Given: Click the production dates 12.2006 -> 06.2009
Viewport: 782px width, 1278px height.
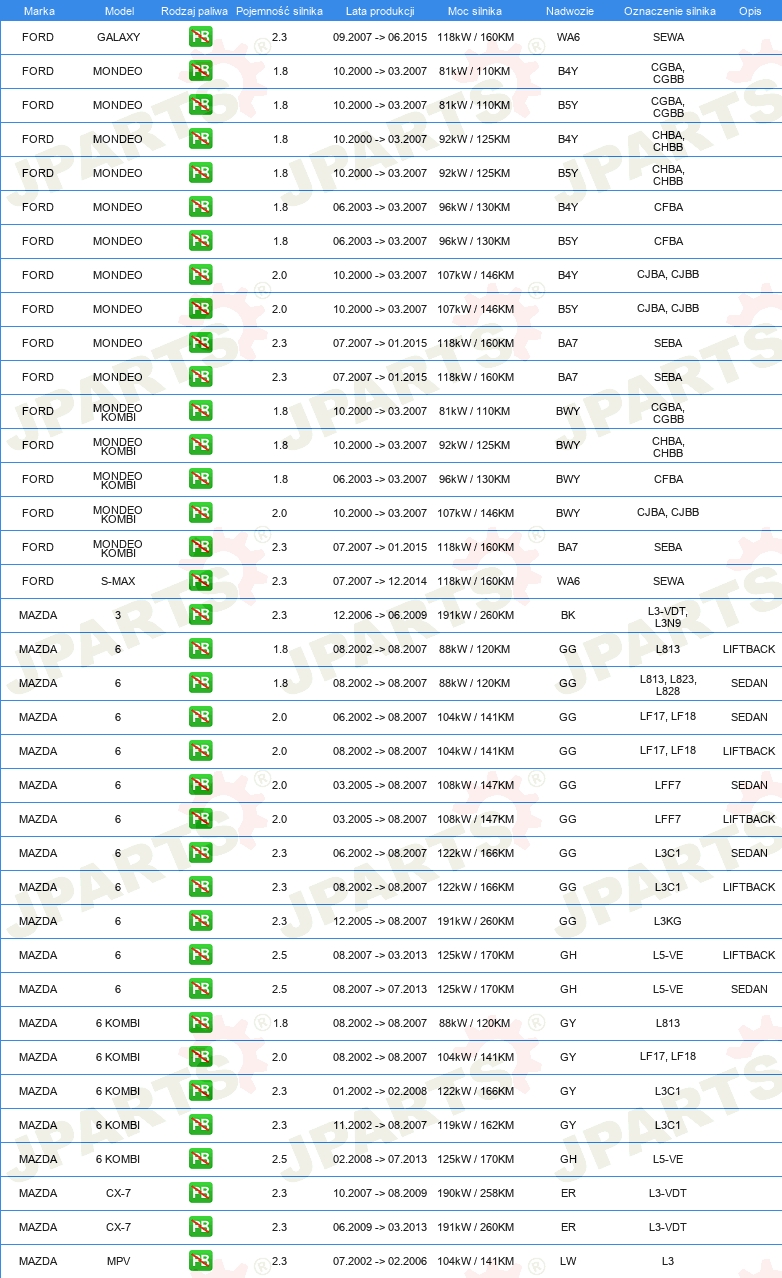Looking at the screenshot, I should [x=380, y=615].
